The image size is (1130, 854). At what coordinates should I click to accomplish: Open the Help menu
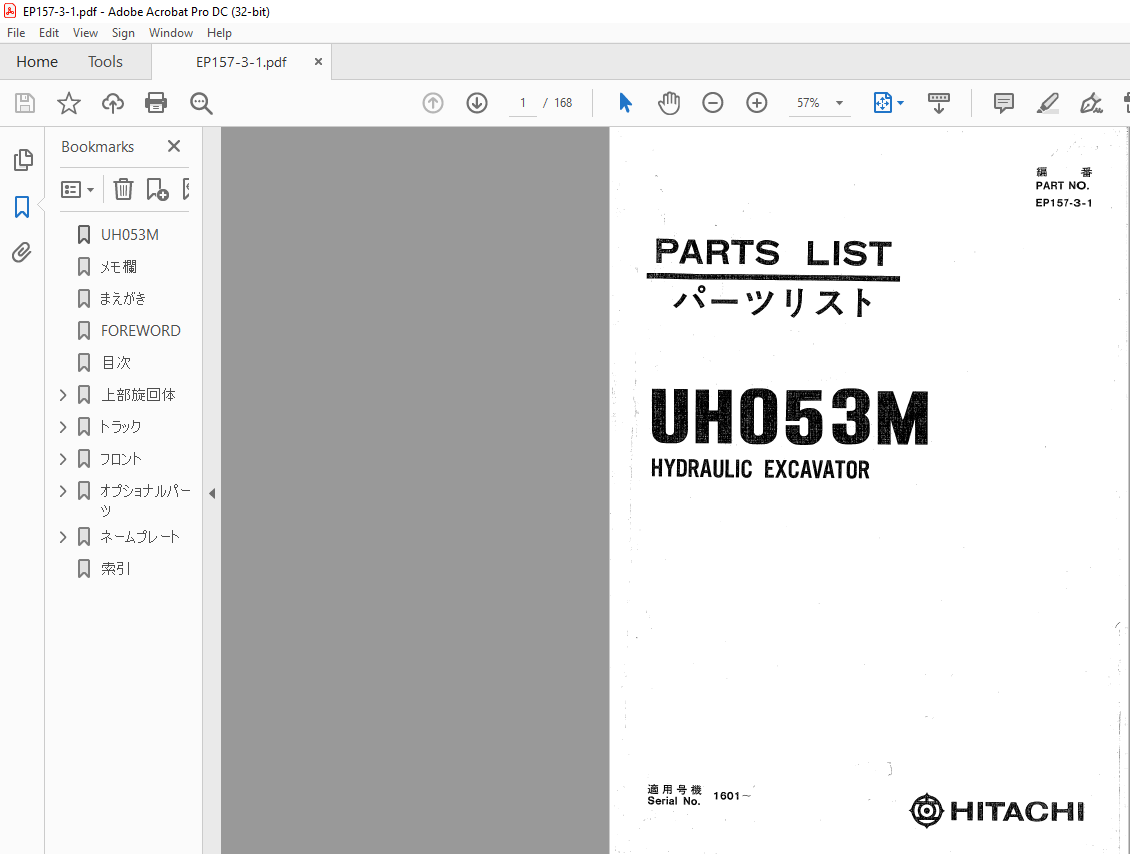(219, 33)
